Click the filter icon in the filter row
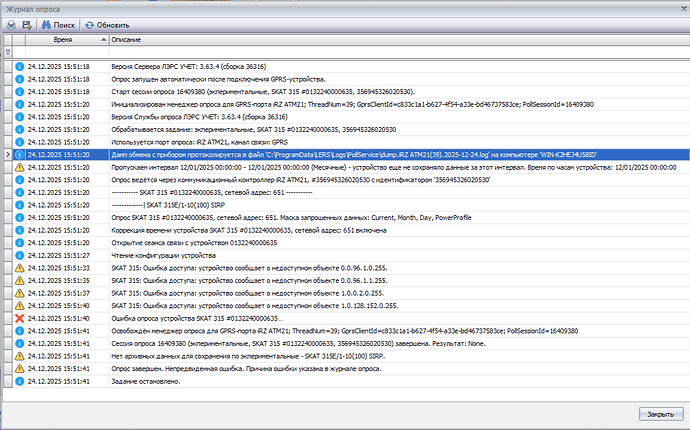This screenshot has width=690, height=430. pyautogui.click(x=8, y=52)
